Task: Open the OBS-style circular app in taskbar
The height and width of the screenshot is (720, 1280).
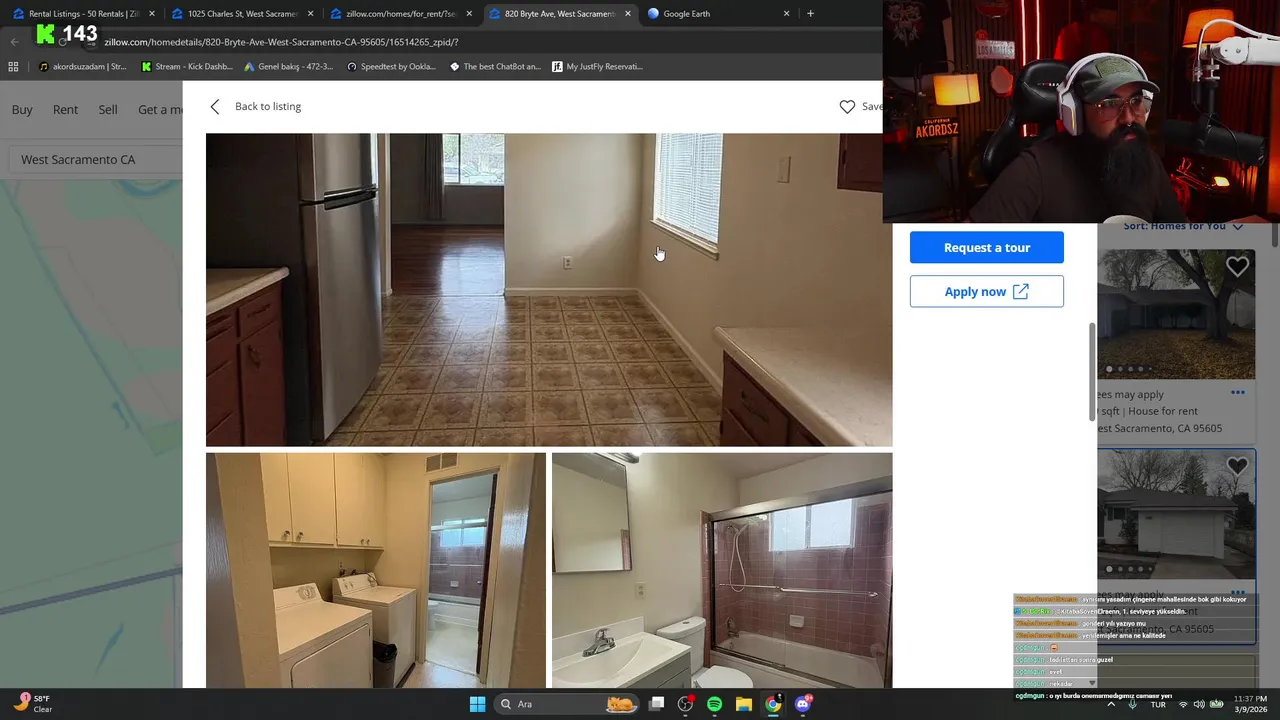Action: 685,704
